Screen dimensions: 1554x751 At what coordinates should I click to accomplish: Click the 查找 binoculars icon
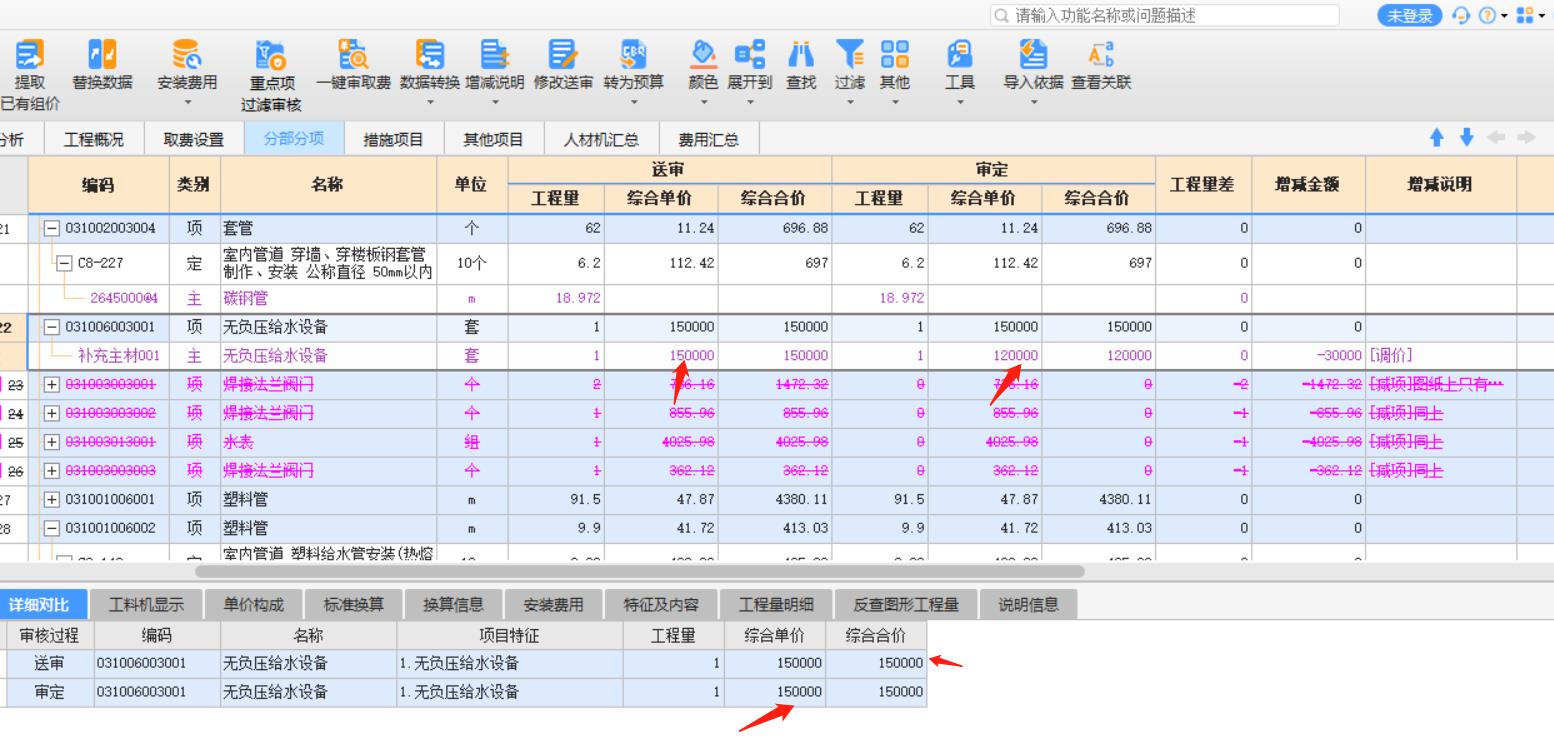[801, 54]
